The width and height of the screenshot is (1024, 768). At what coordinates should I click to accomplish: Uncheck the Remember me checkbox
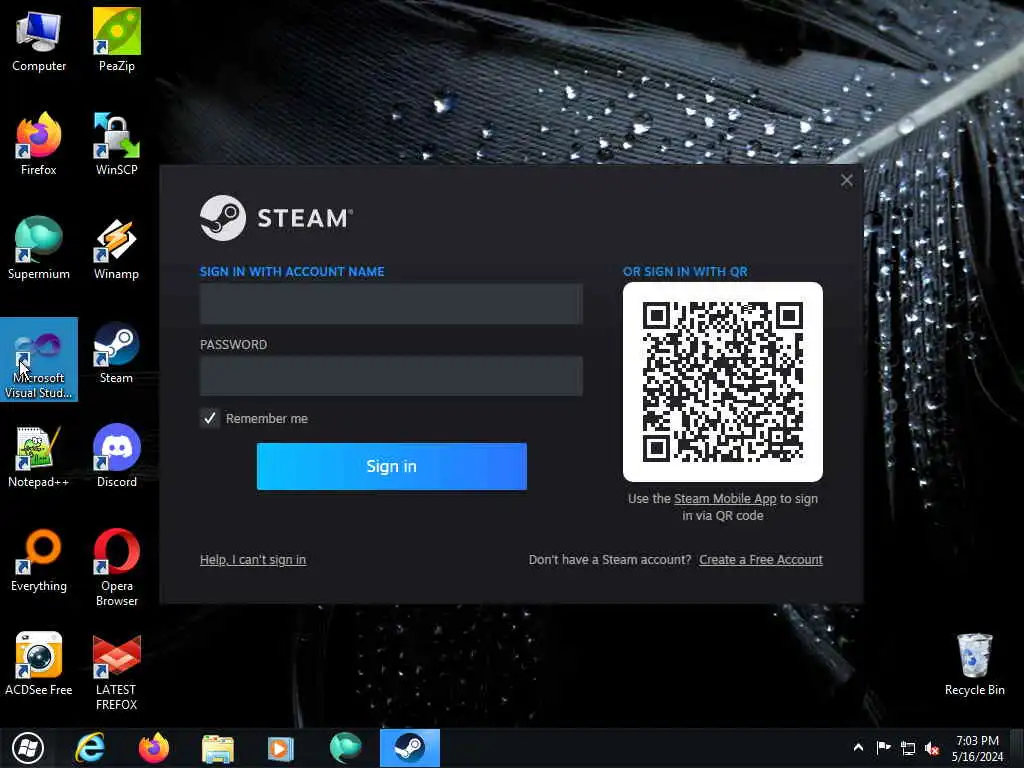210,418
